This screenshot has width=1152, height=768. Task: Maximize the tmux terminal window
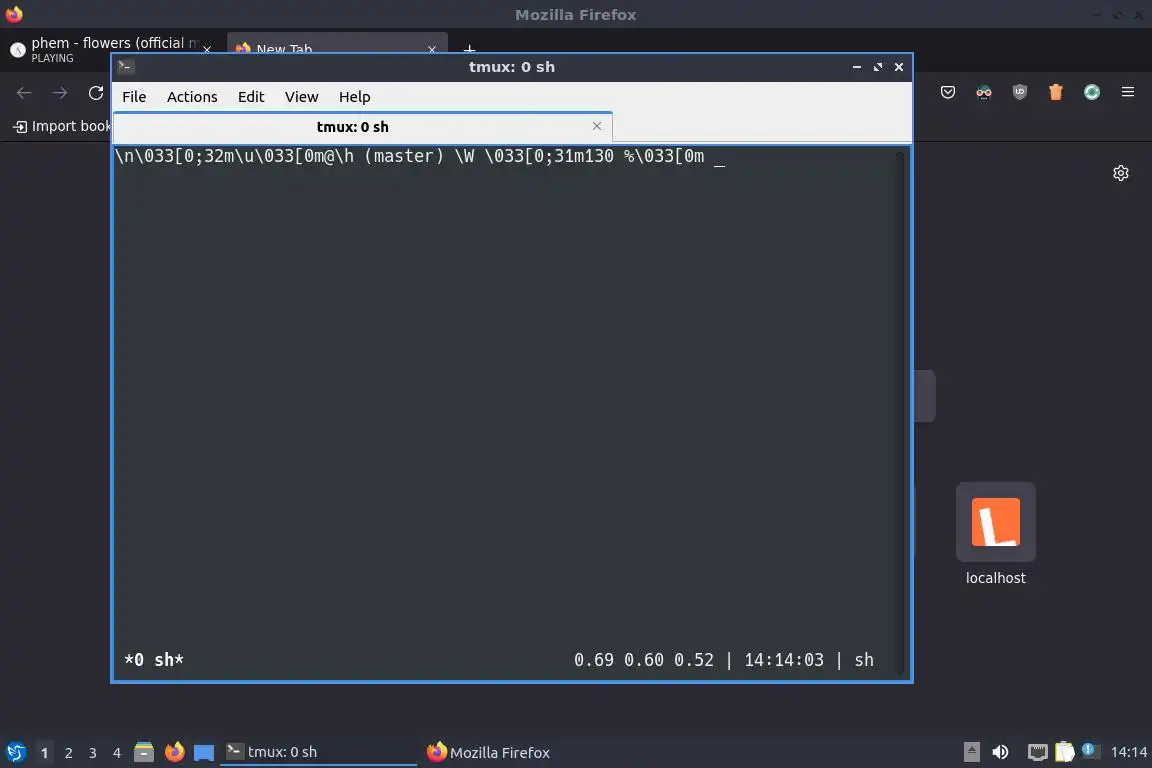877,67
